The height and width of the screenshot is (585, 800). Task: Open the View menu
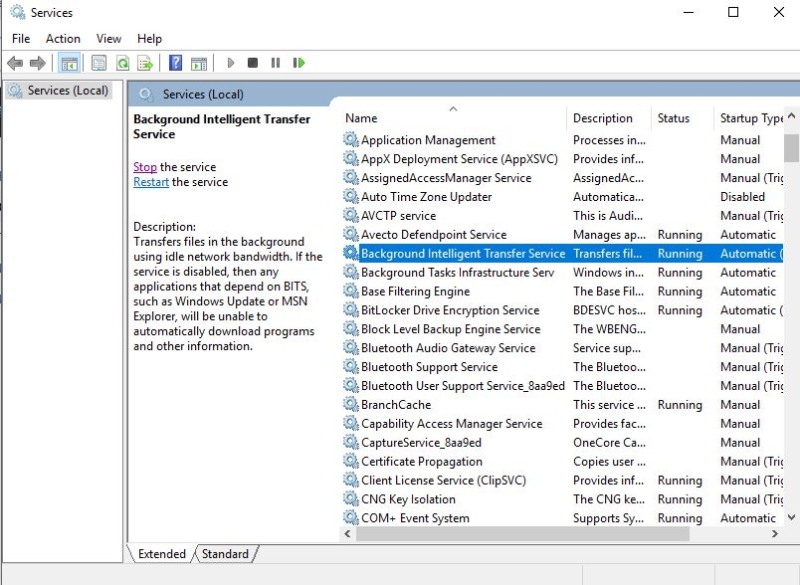click(x=108, y=38)
